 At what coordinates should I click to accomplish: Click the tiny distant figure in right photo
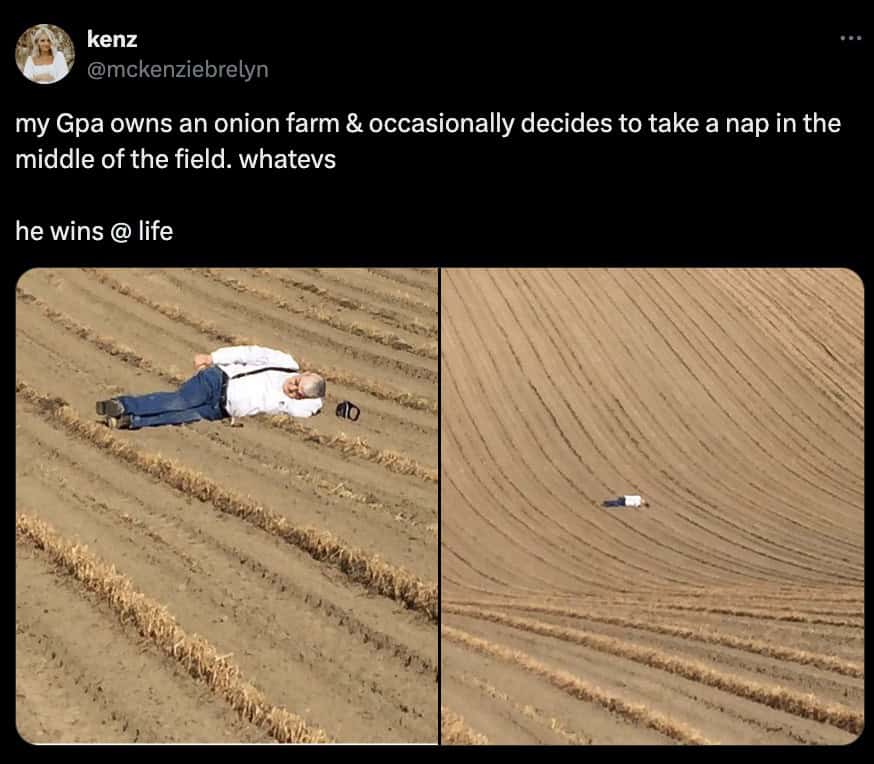626,501
